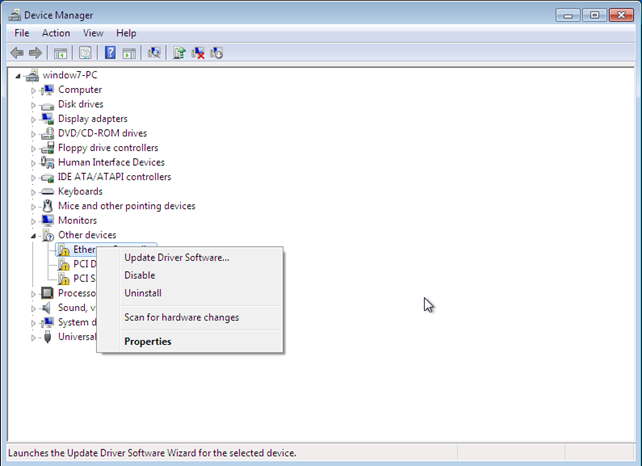Click the Back arrow toolbar icon
The image size is (642, 466).
click(x=17, y=53)
